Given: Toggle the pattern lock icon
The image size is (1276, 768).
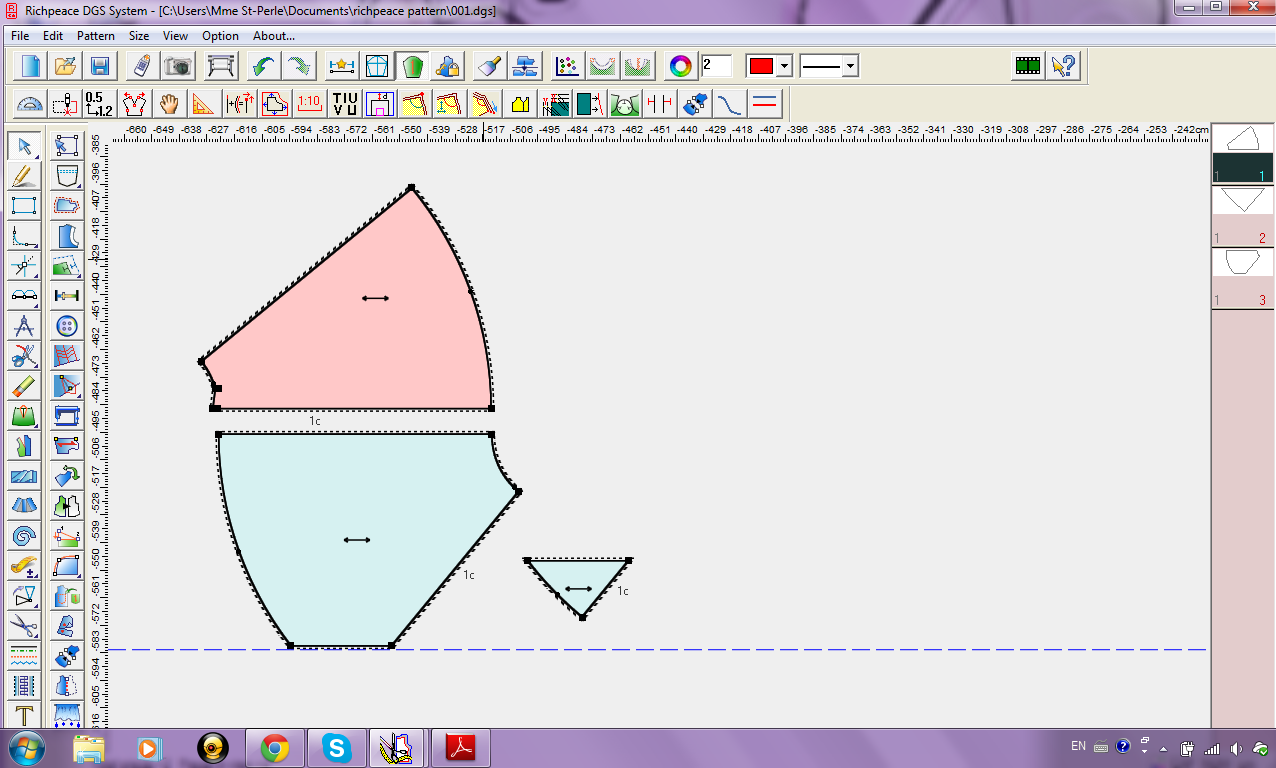Looking at the screenshot, I should pos(448,67).
